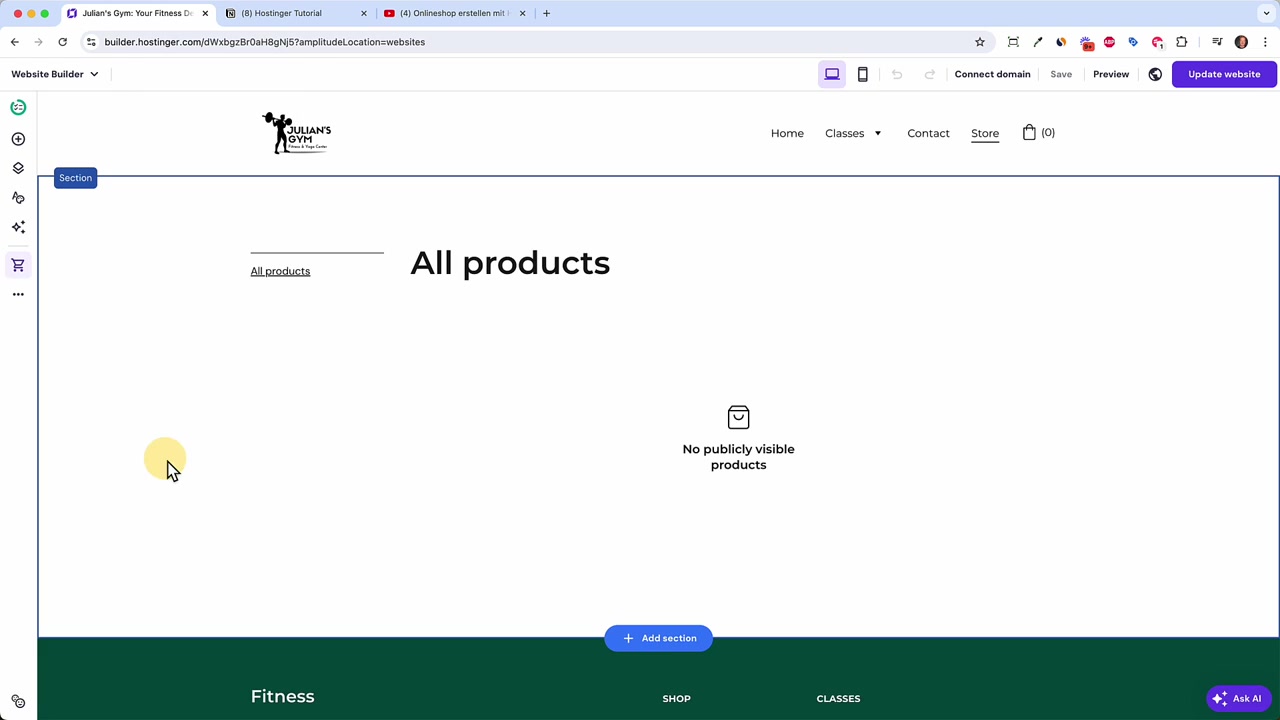Screen dimensions: 1280x720
Task: Open the Chrome profile avatar
Action: [1242, 42]
